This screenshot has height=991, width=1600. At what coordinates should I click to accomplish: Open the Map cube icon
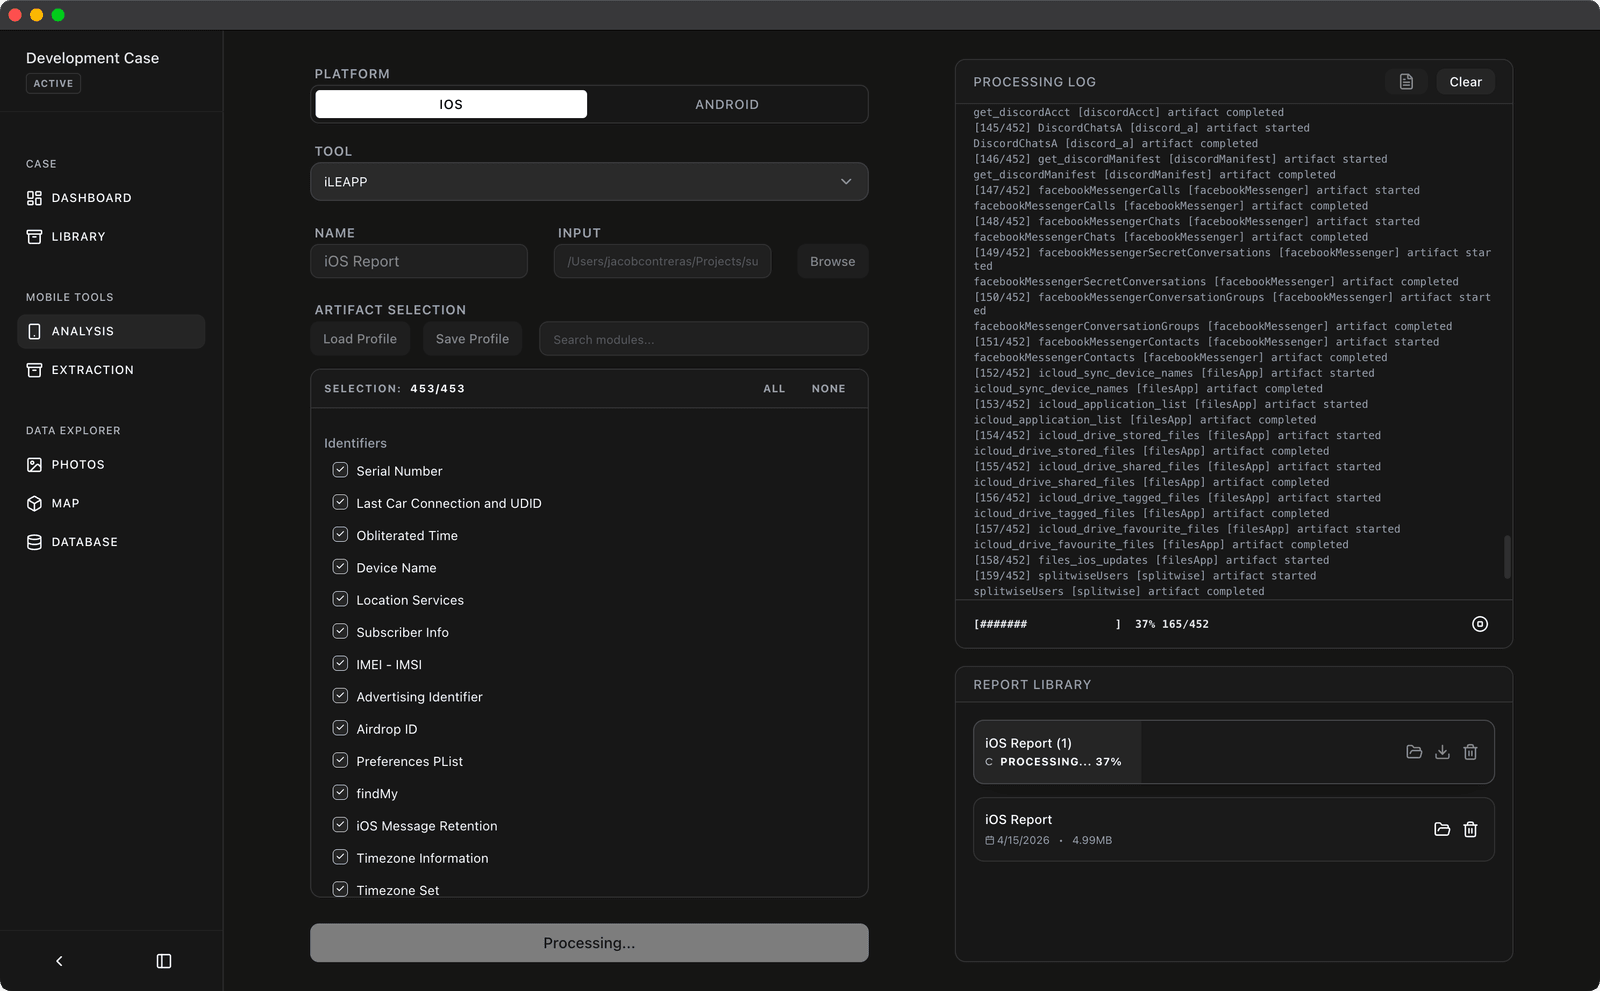(x=34, y=503)
